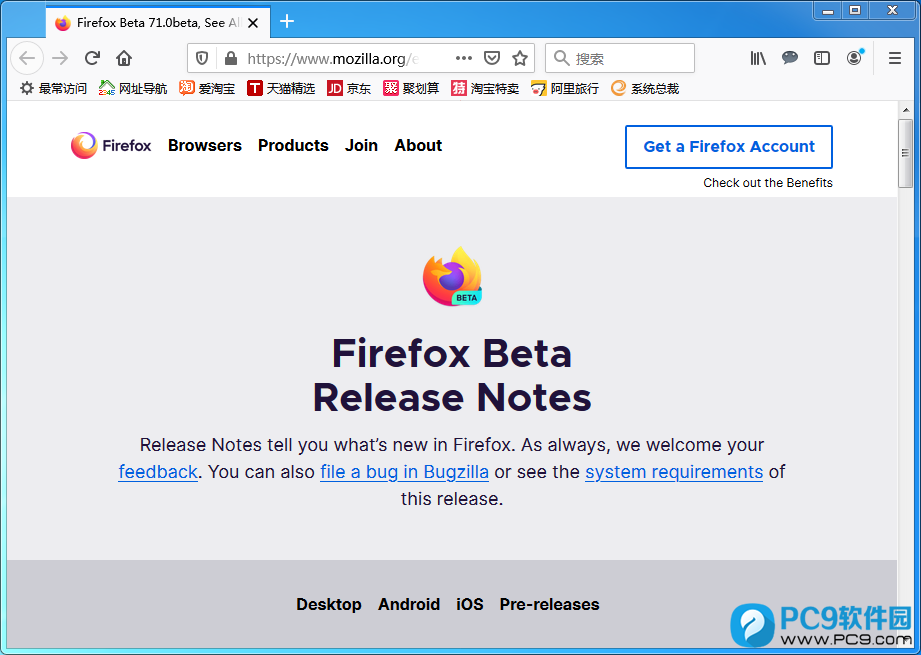
Task: Select the Desktop release notes tab
Action: tap(329, 604)
